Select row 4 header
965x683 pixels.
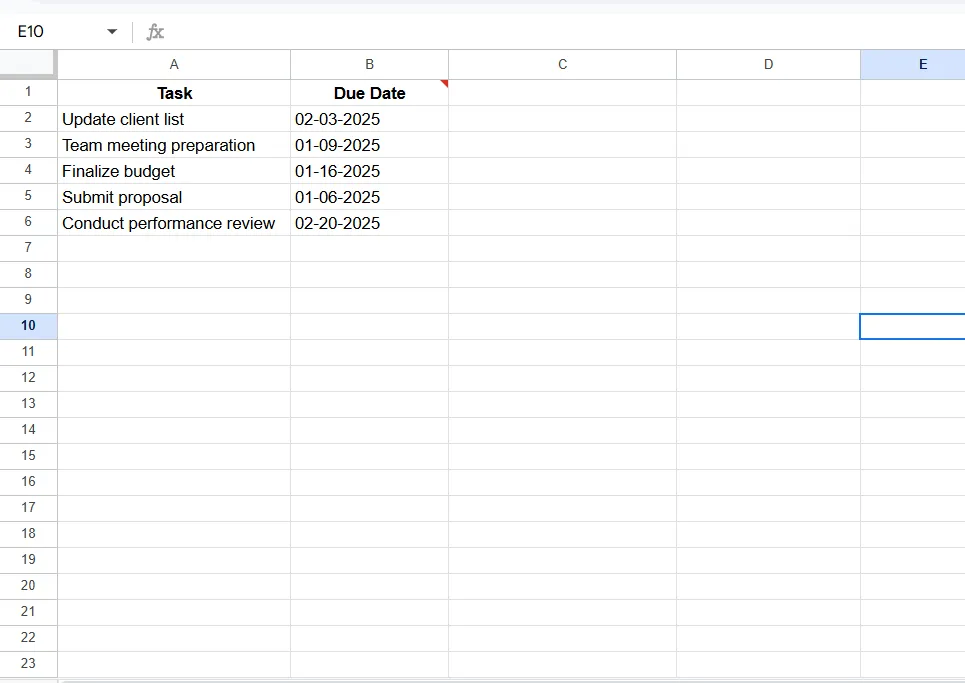(x=28, y=170)
